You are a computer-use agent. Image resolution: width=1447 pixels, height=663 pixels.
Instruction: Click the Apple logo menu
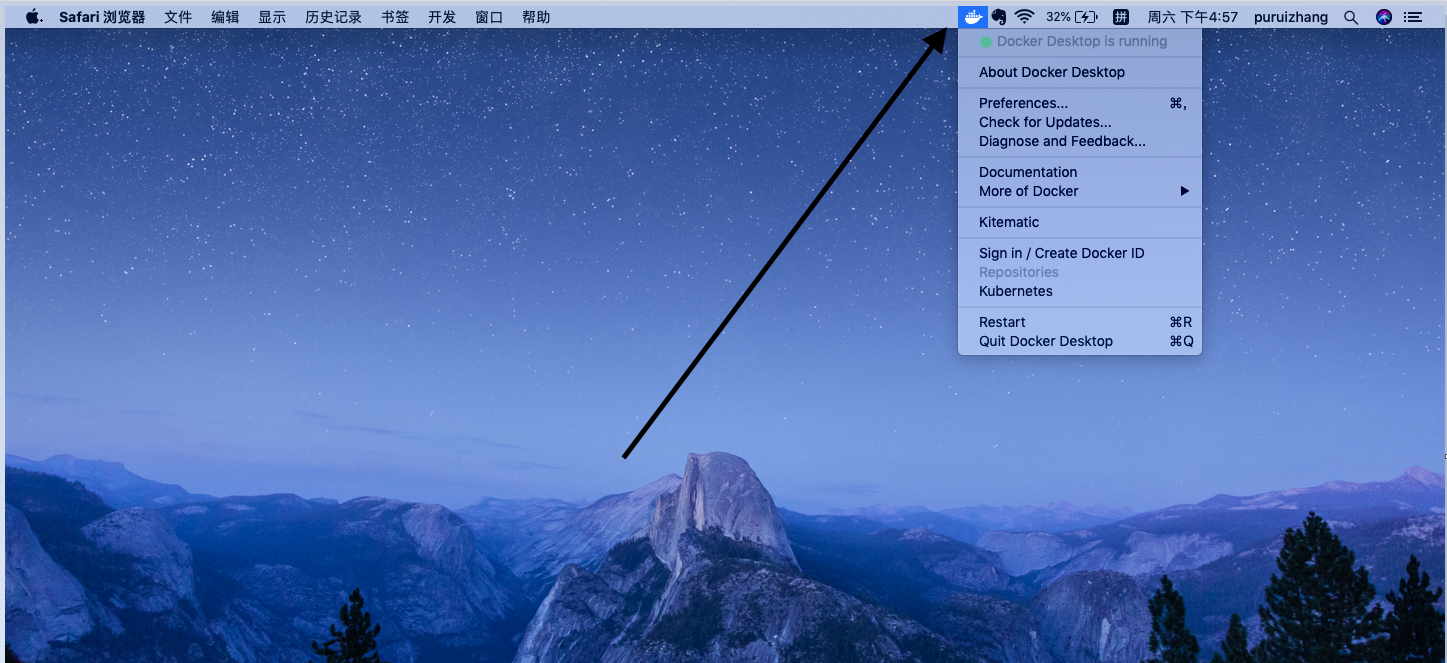click(x=33, y=17)
